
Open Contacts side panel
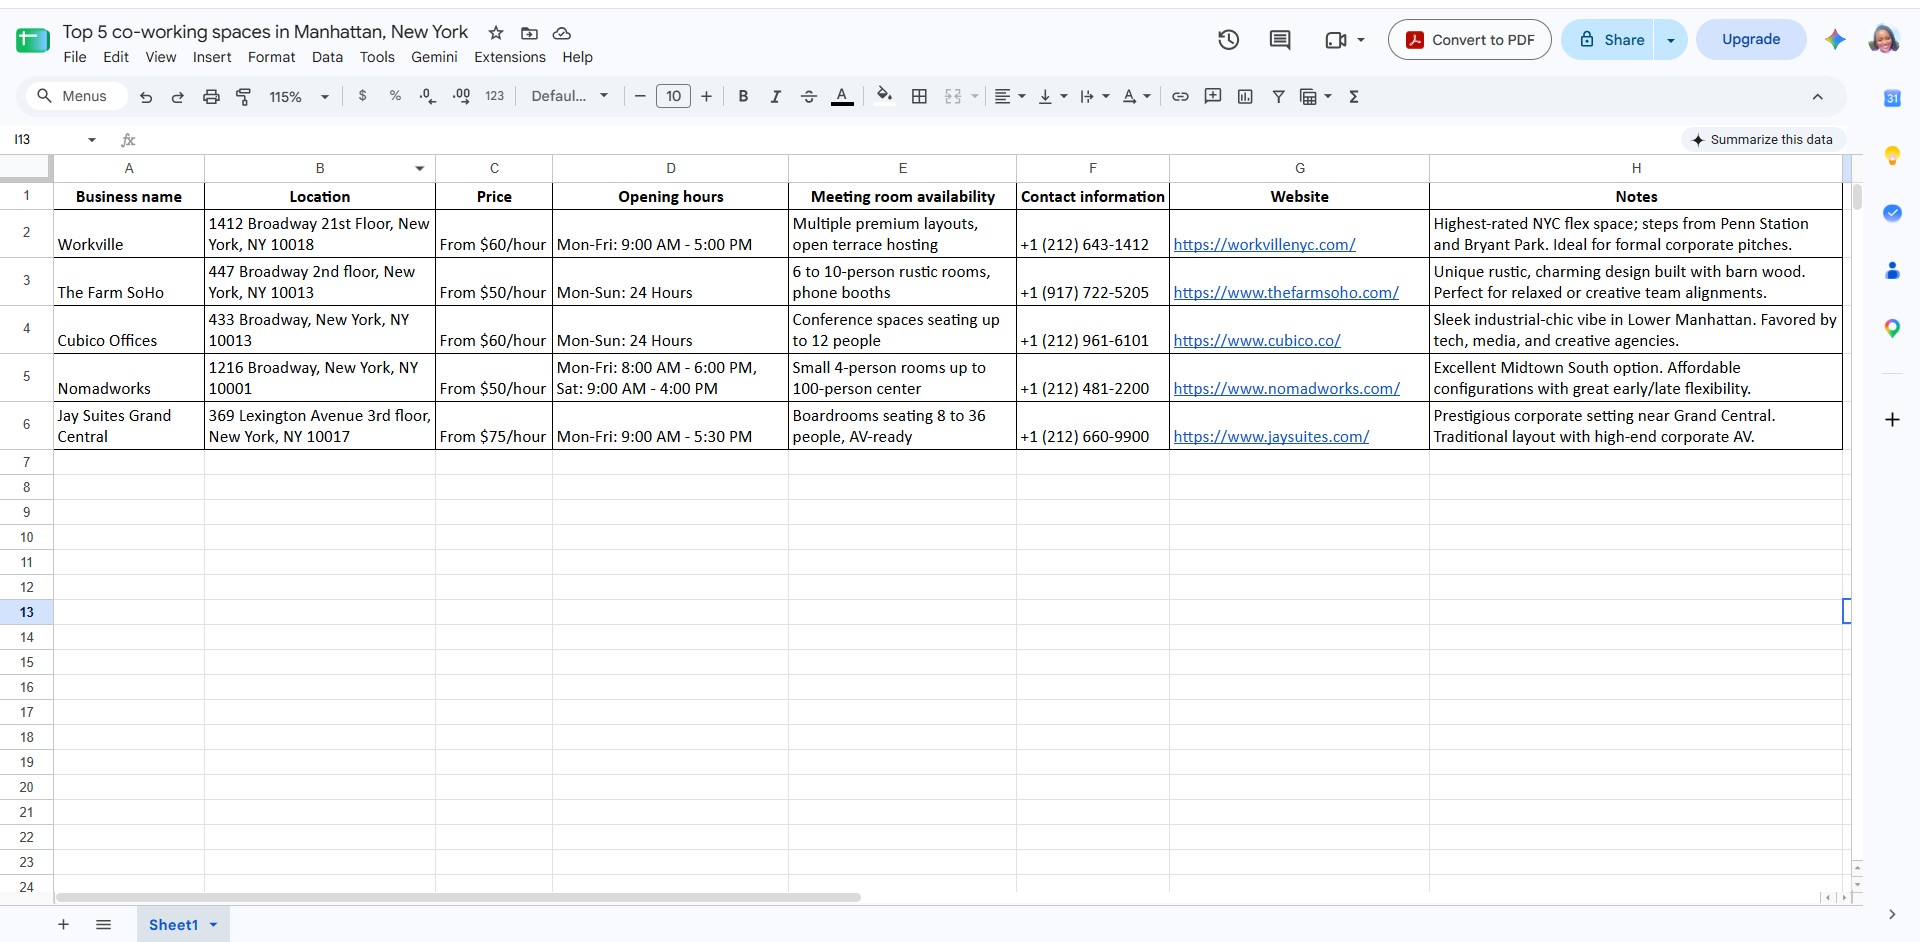click(x=1892, y=271)
